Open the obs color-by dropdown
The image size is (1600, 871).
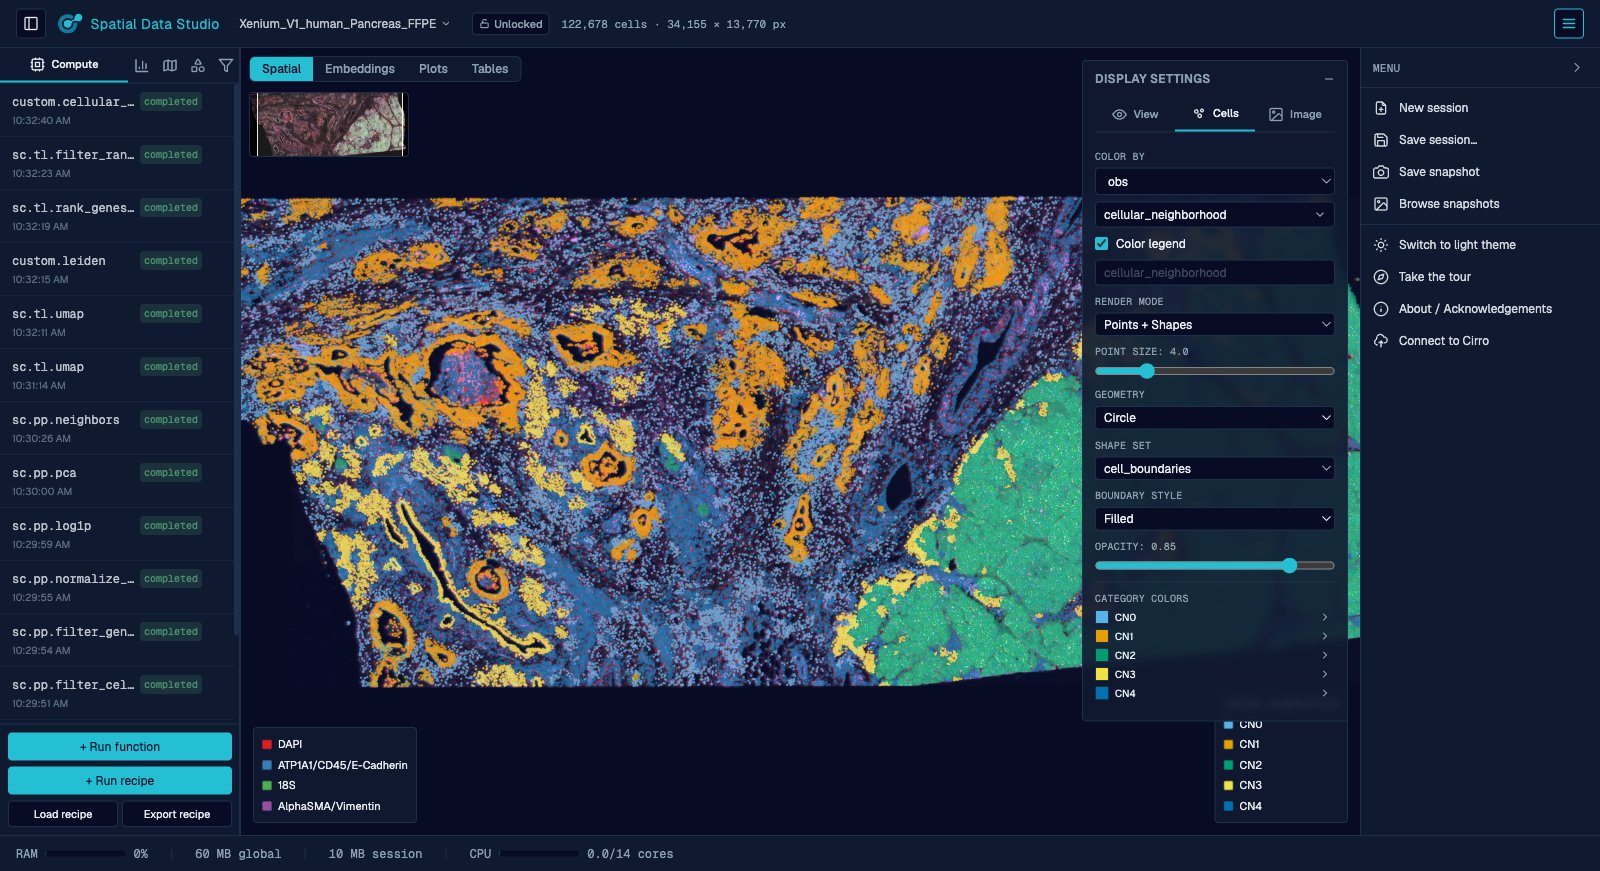[x=1214, y=182]
